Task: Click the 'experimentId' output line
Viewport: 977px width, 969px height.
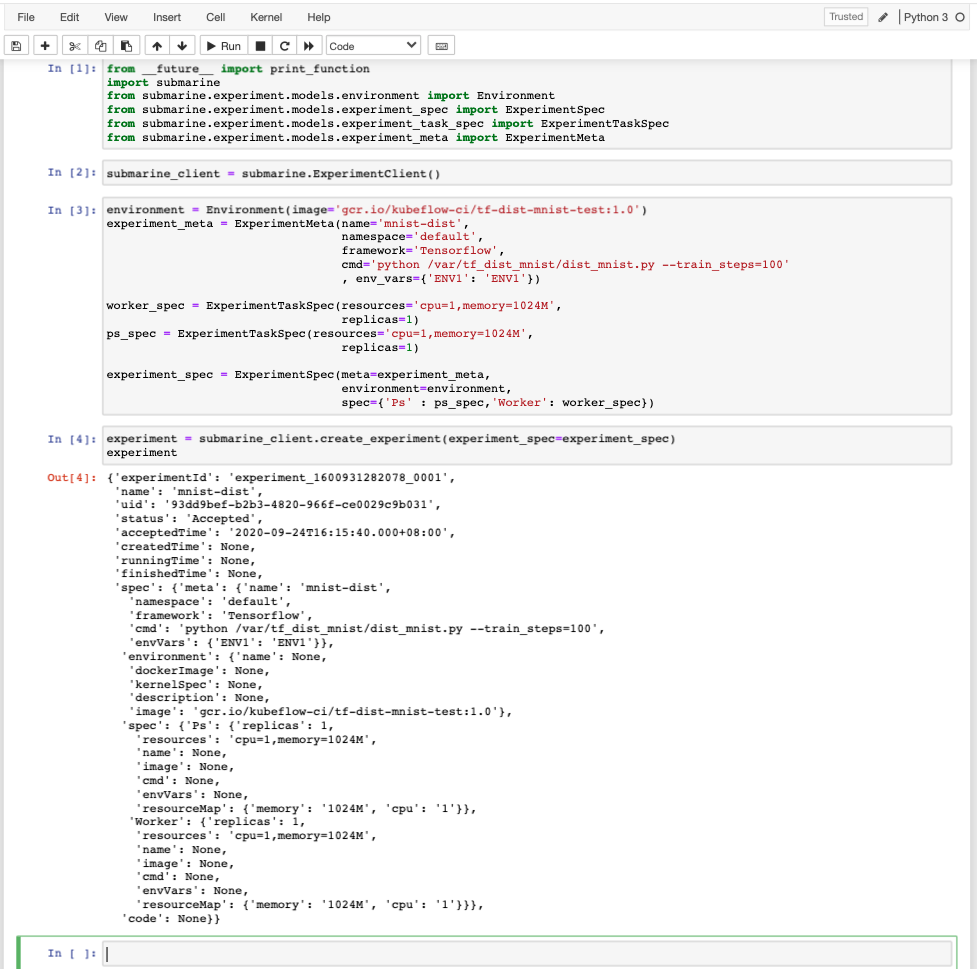Action: (x=281, y=477)
